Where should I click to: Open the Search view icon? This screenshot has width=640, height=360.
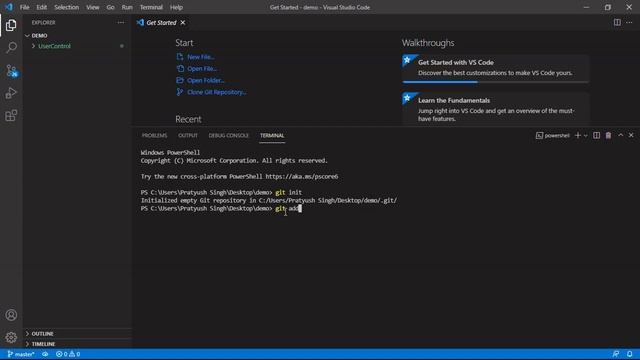pos(11,47)
